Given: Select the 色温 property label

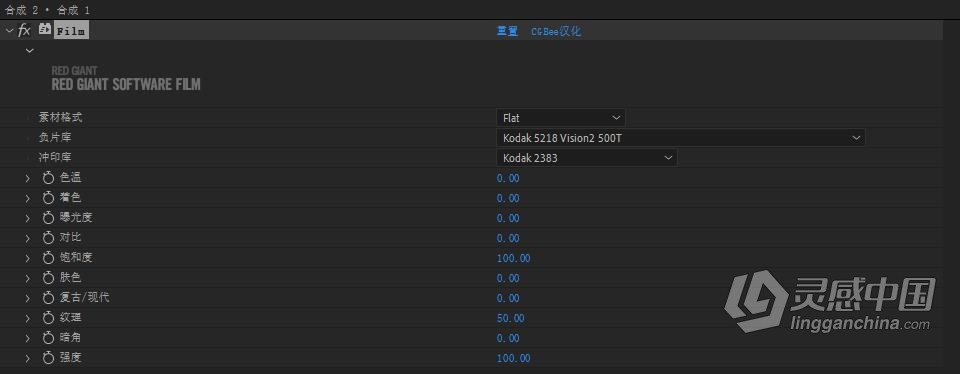Looking at the screenshot, I should (71, 178).
